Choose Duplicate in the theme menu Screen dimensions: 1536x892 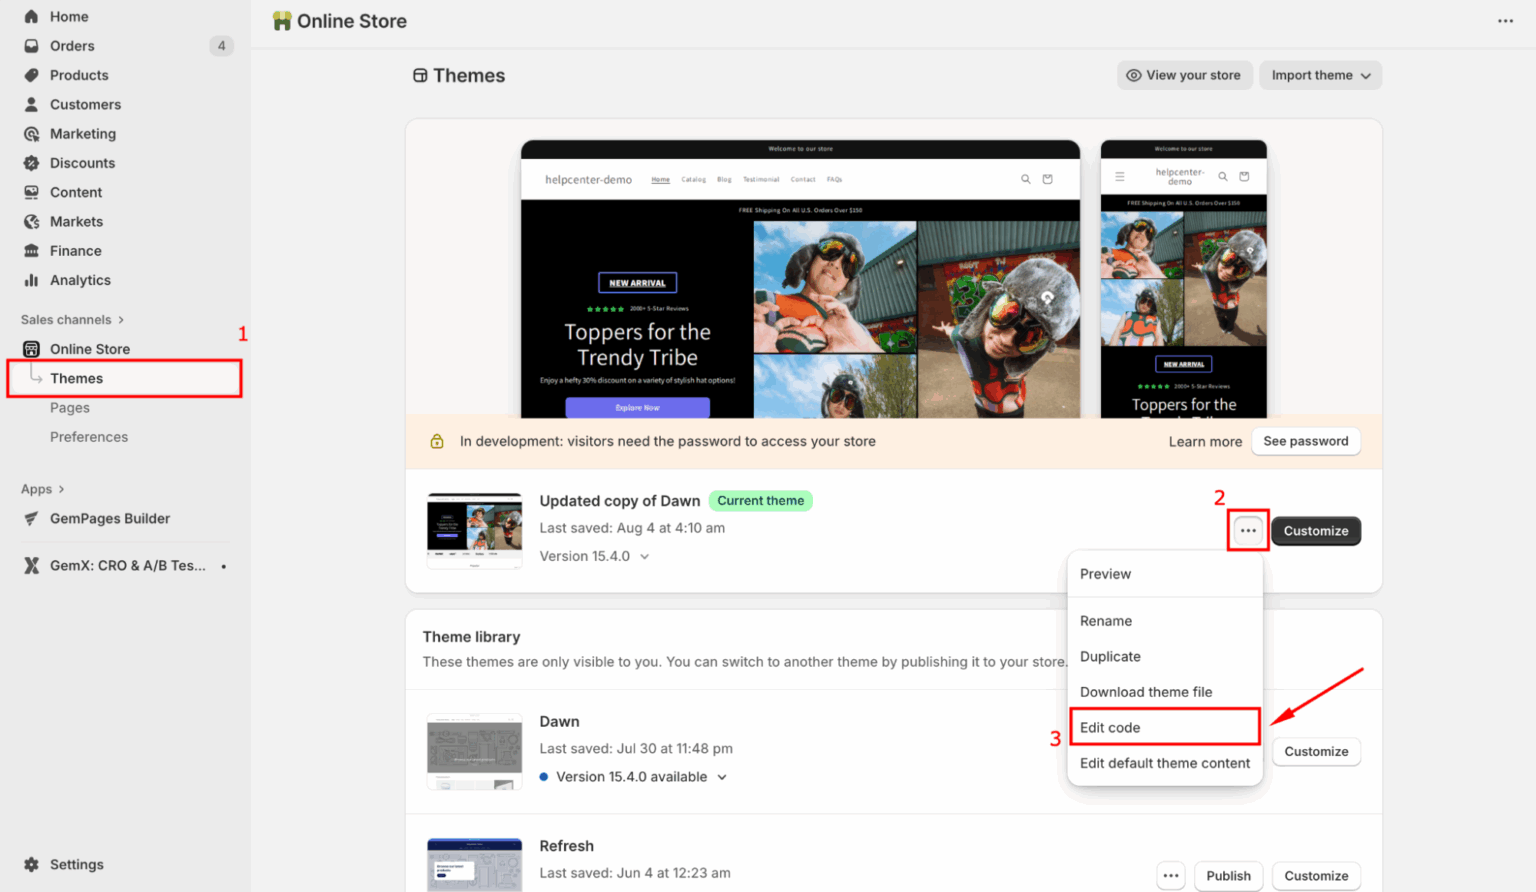pyautogui.click(x=1110, y=656)
